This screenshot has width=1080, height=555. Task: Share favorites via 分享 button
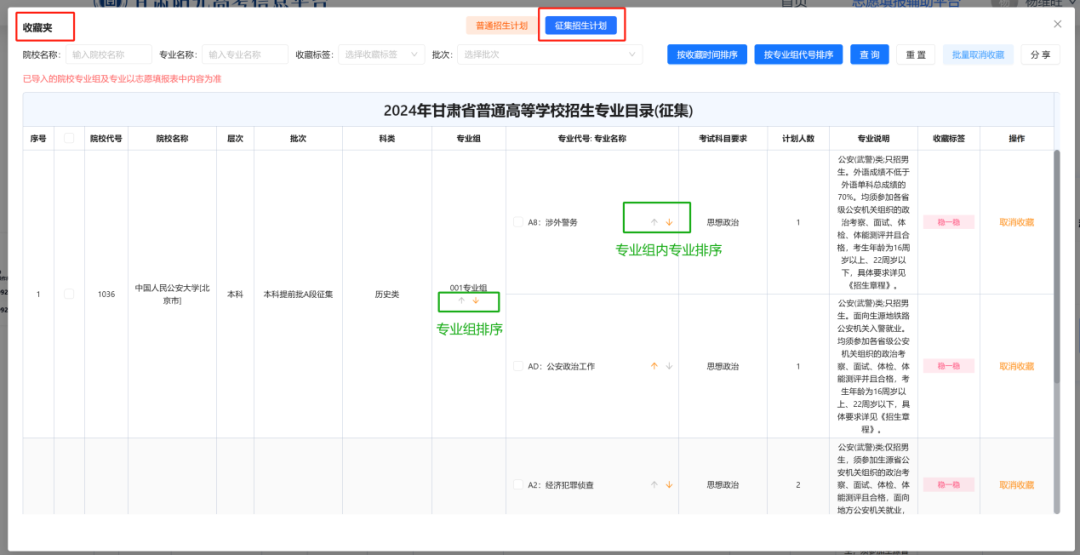pos(1040,55)
